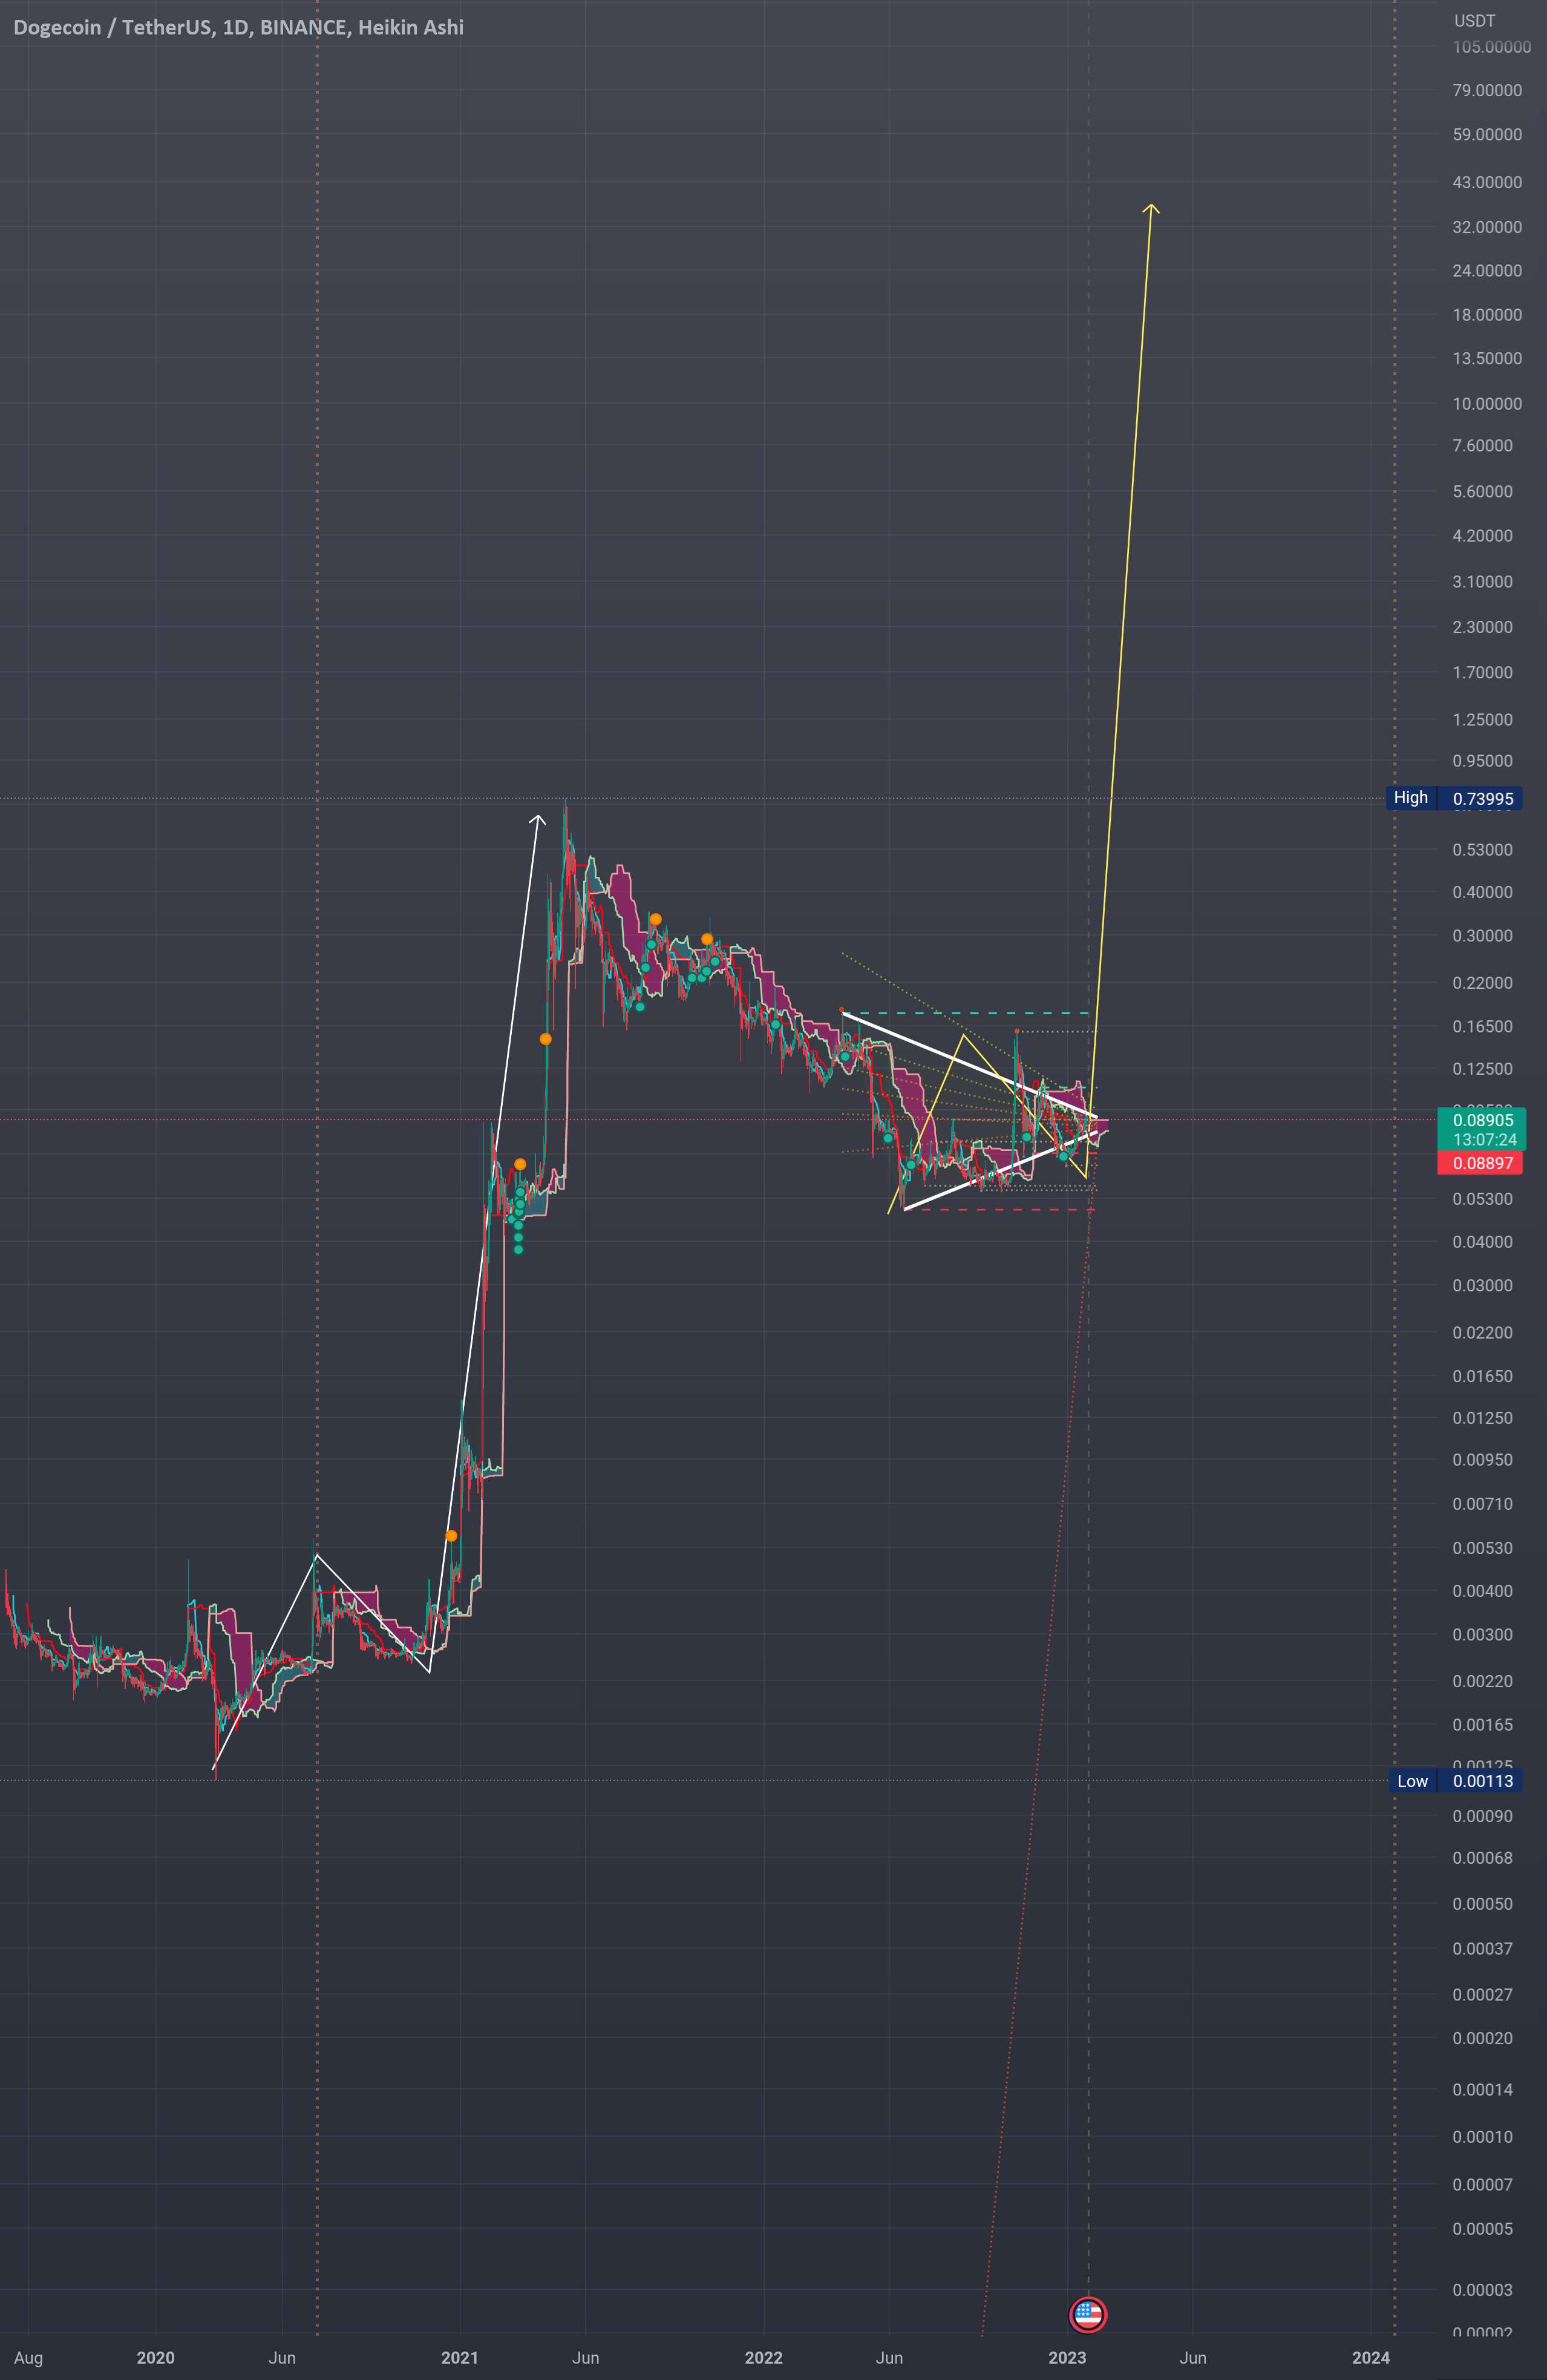Click the 0.00003 price axis label

(1482, 2290)
